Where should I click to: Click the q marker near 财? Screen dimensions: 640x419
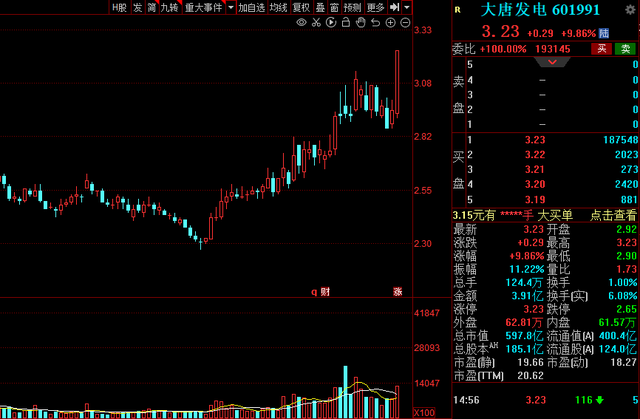[x=314, y=292]
